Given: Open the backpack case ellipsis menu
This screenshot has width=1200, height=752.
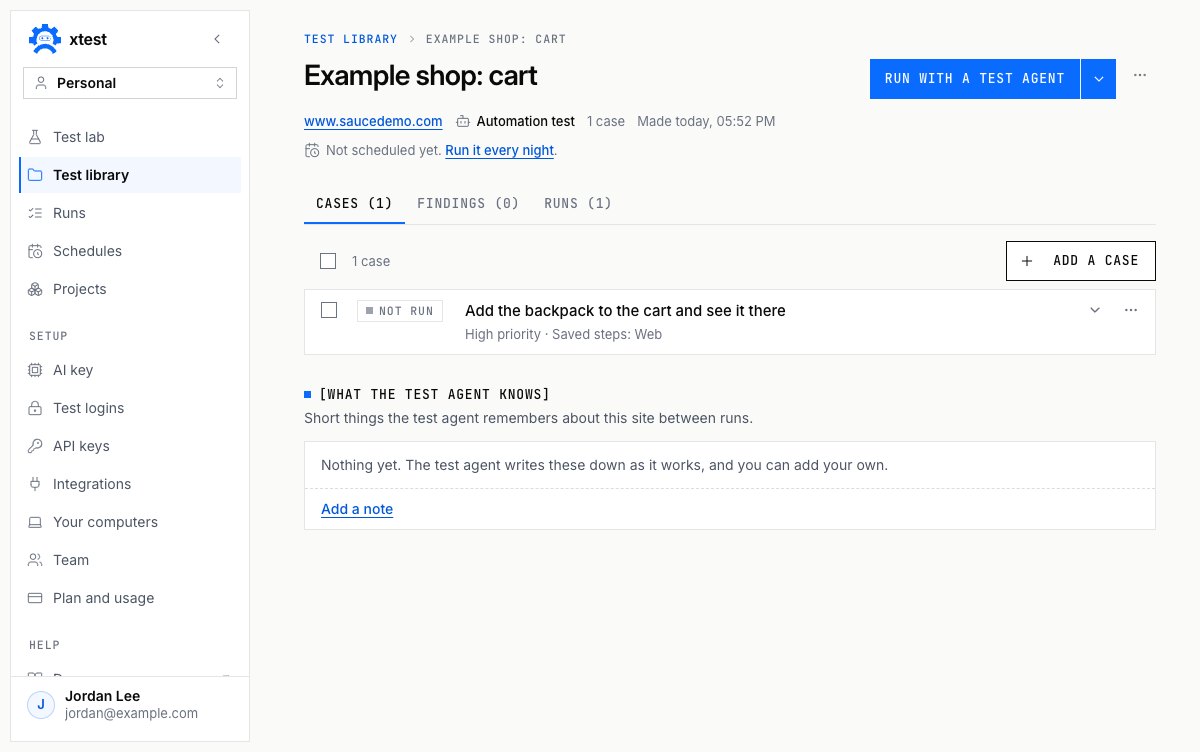Looking at the screenshot, I should coord(1131,310).
